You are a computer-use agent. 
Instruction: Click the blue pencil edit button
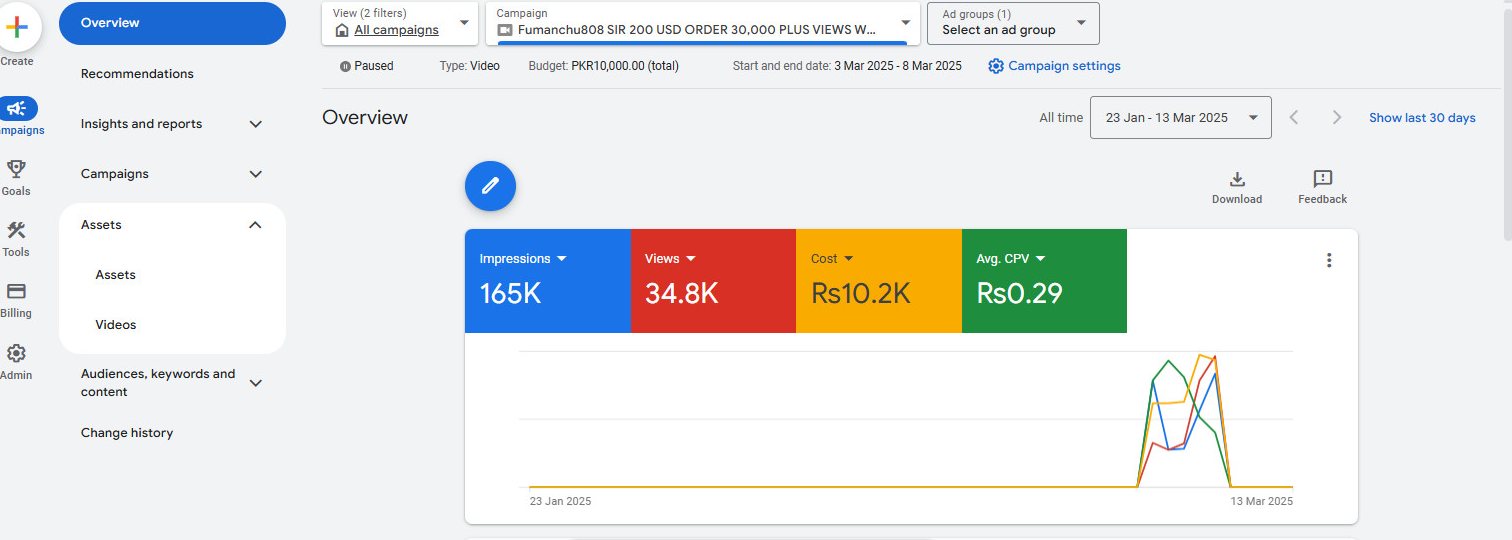pyautogui.click(x=490, y=186)
